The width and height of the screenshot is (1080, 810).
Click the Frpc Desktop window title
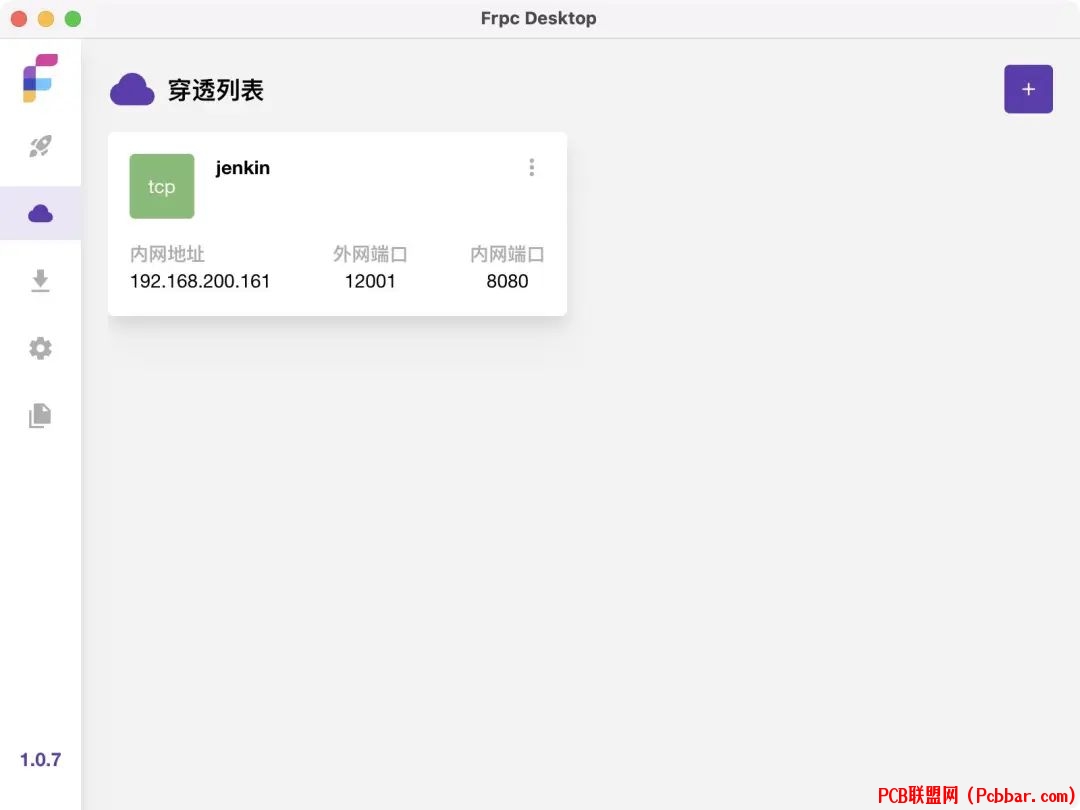pyautogui.click(x=539, y=19)
